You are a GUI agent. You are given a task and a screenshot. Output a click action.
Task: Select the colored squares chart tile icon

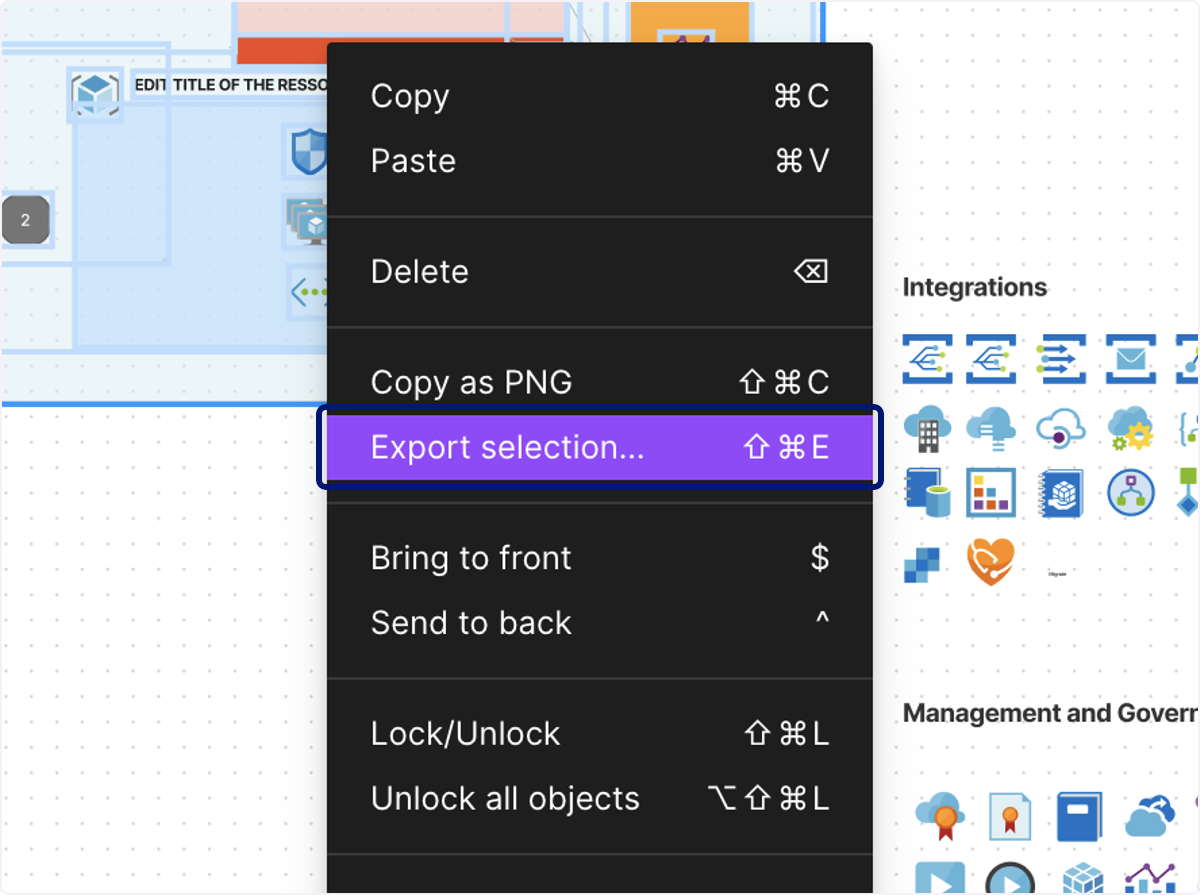pos(991,493)
